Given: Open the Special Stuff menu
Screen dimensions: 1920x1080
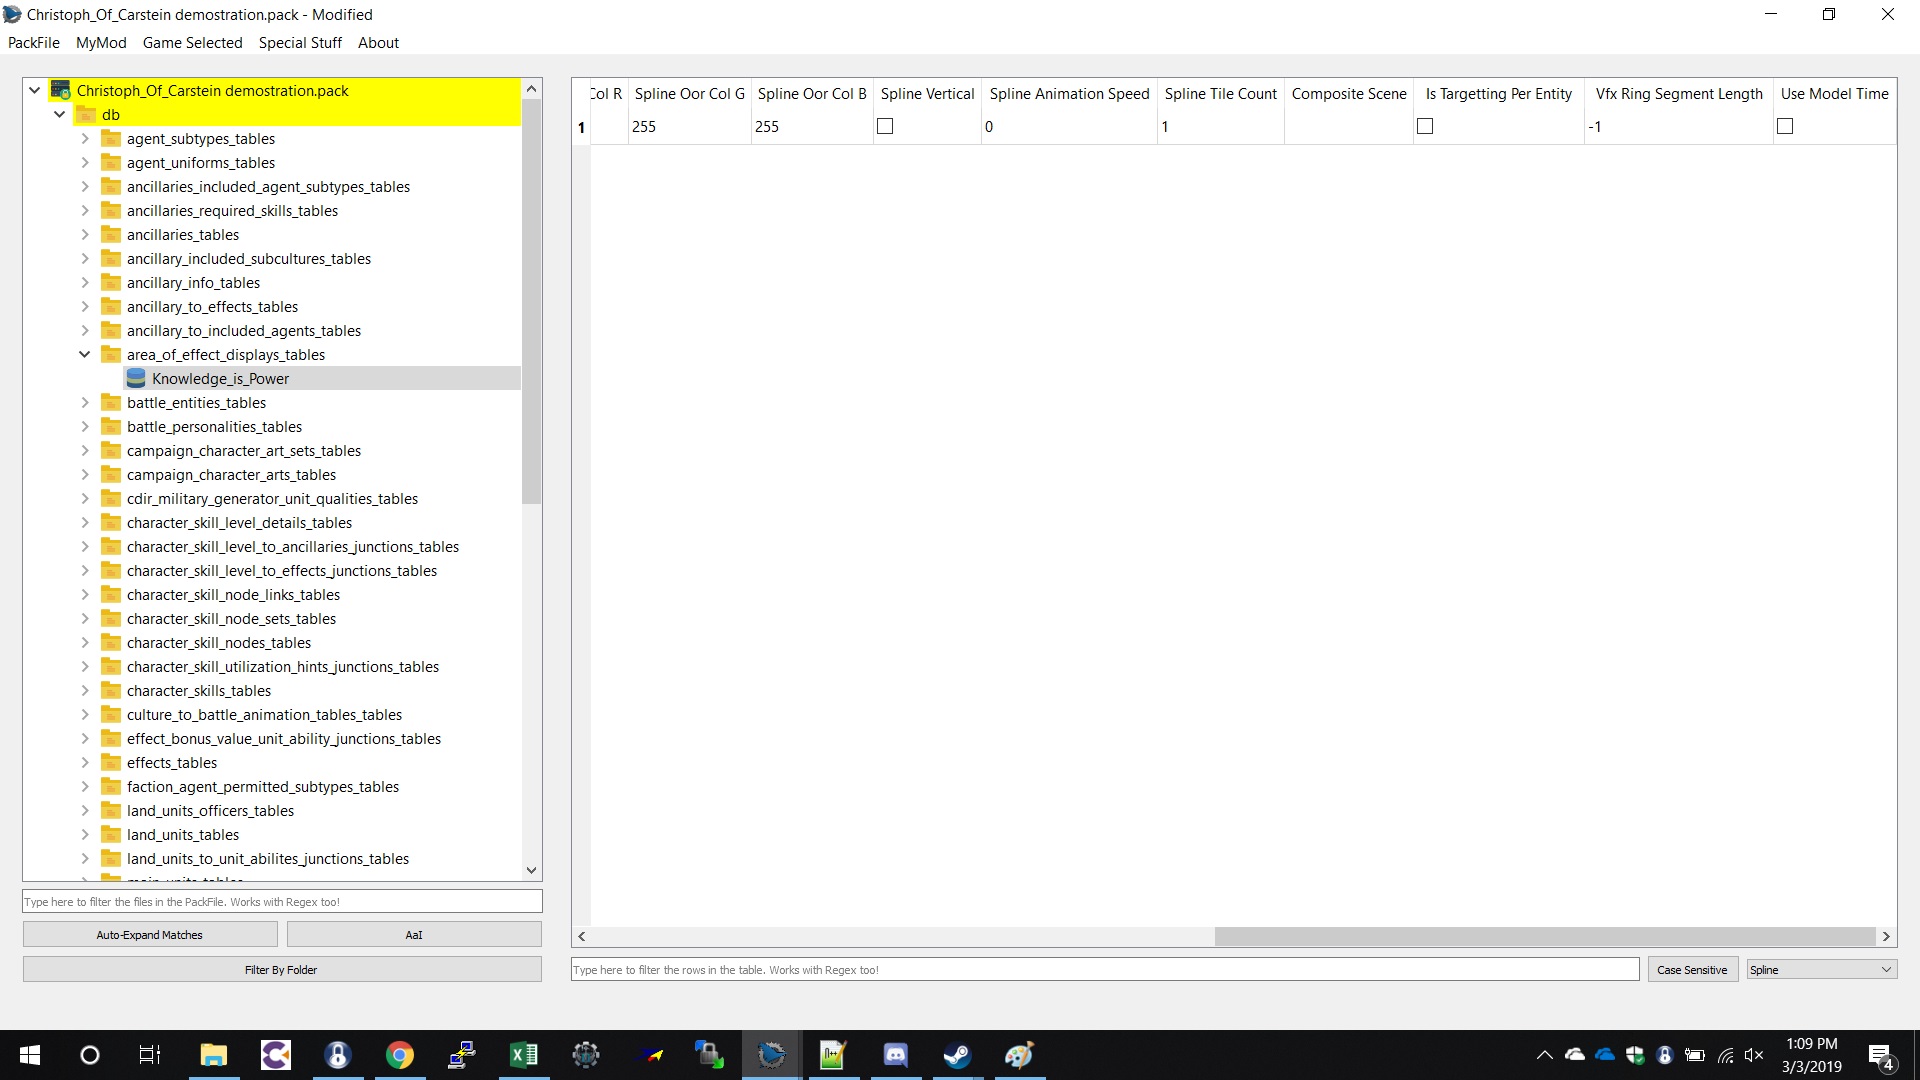Looking at the screenshot, I should coord(299,42).
